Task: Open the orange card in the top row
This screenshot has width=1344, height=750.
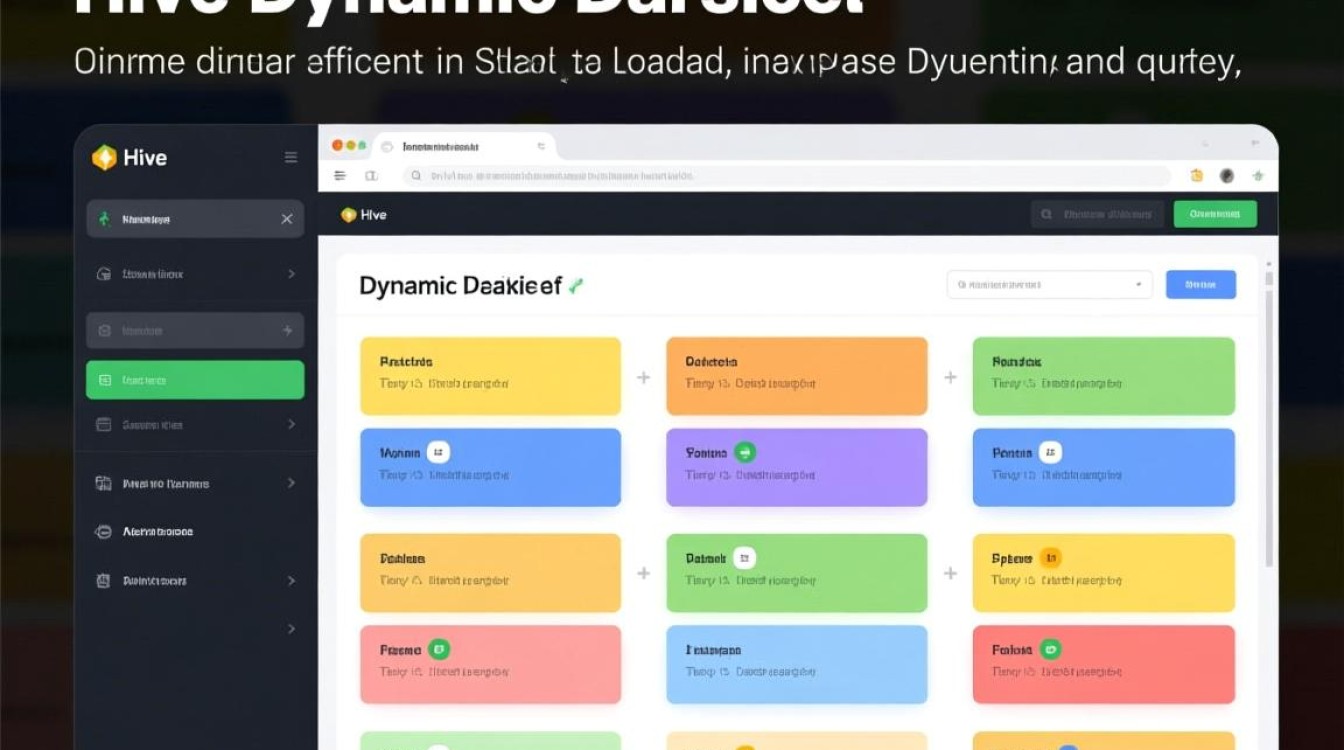Action: click(797, 376)
